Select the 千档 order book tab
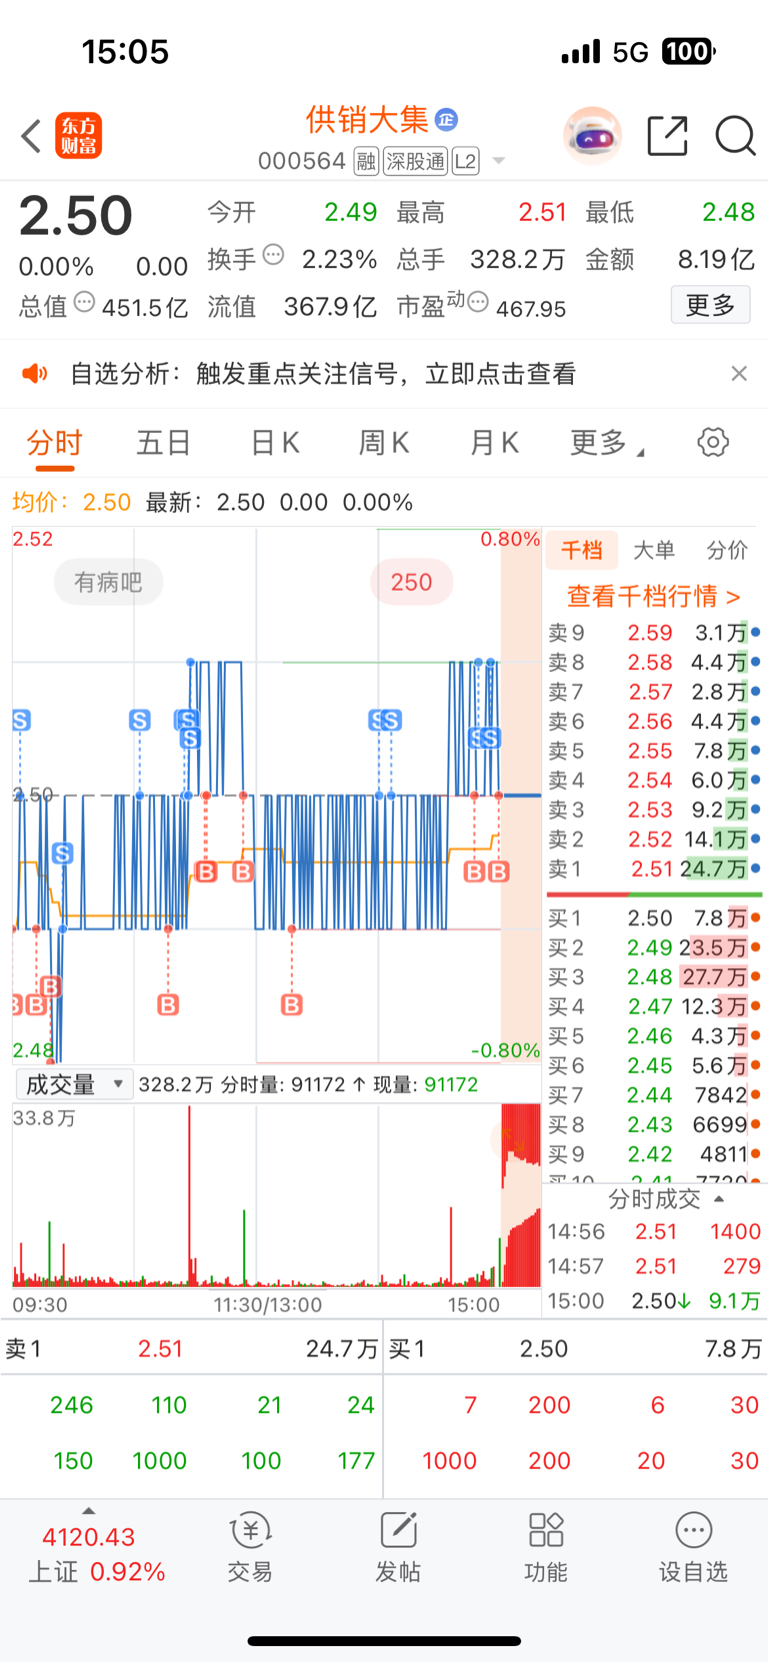The height and width of the screenshot is (1663, 768). pyautogui.click(x=581, y=550)
